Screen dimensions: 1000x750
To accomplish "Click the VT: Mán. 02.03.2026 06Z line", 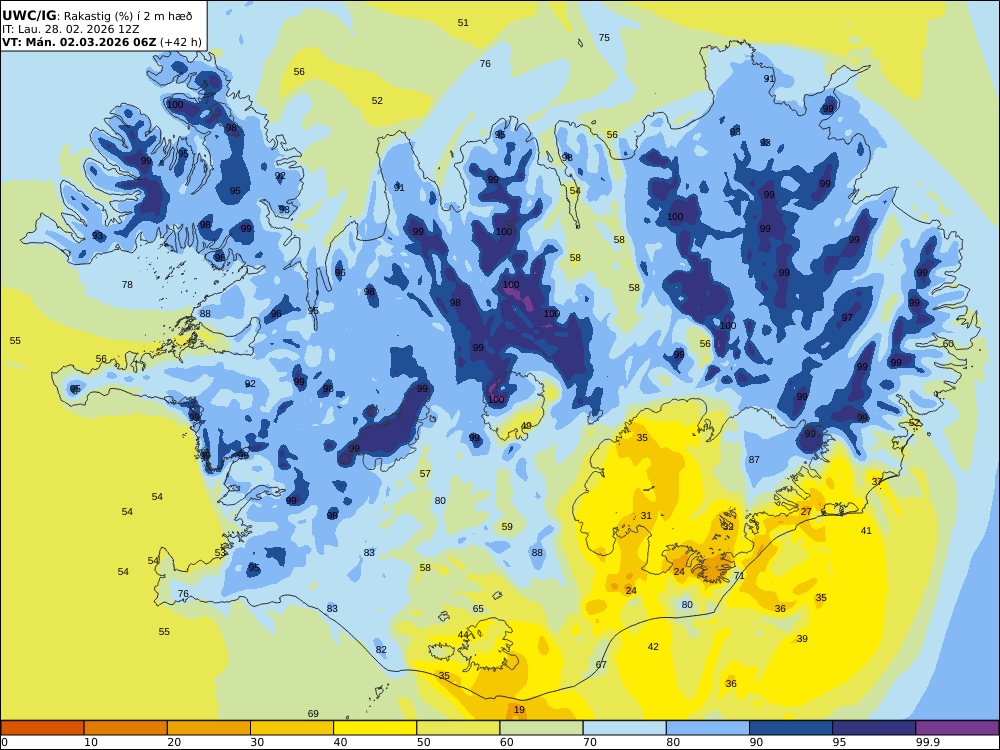I will [x=102, y=42].
